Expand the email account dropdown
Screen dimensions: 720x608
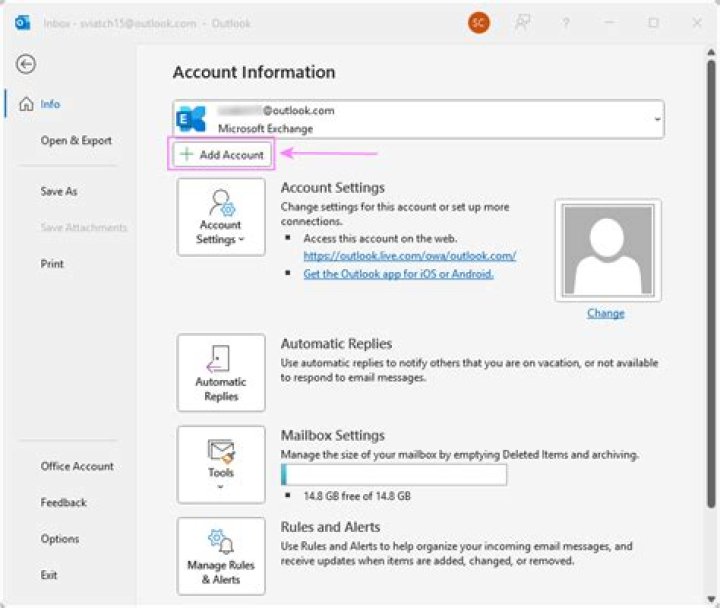coord(657,119)
